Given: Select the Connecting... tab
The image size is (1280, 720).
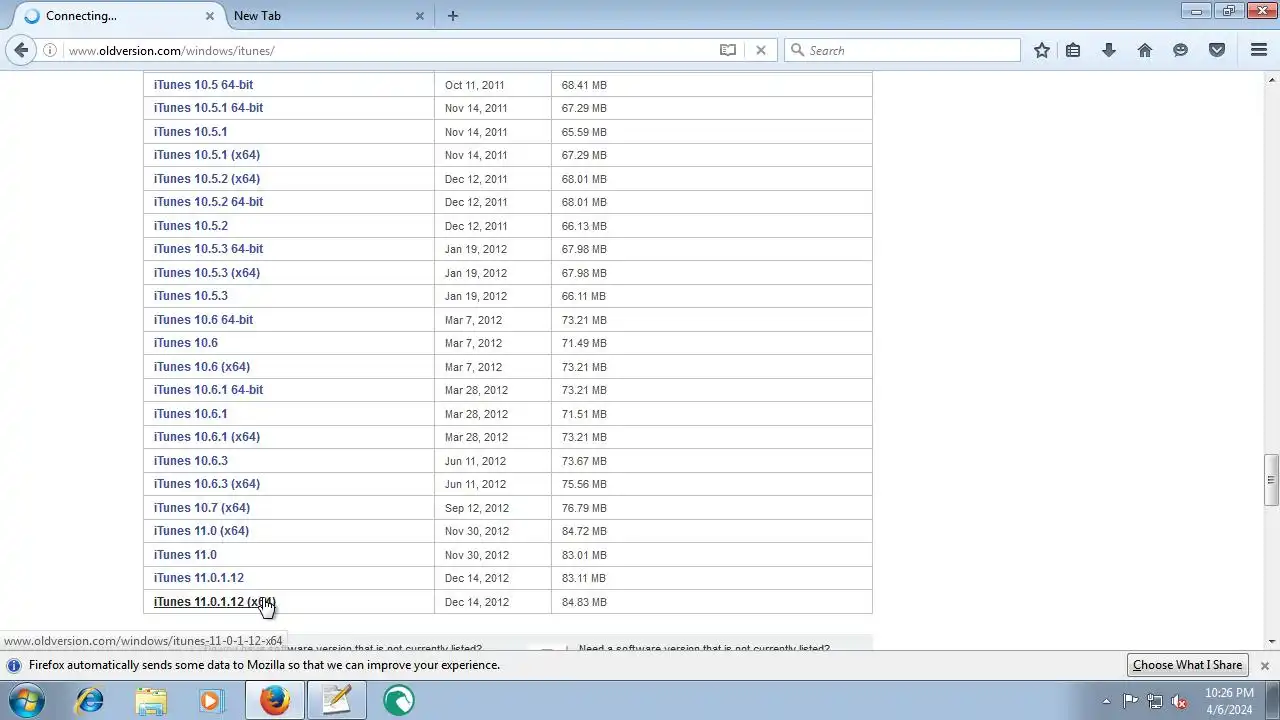Looking at the screenshot, I should [119, 16].
